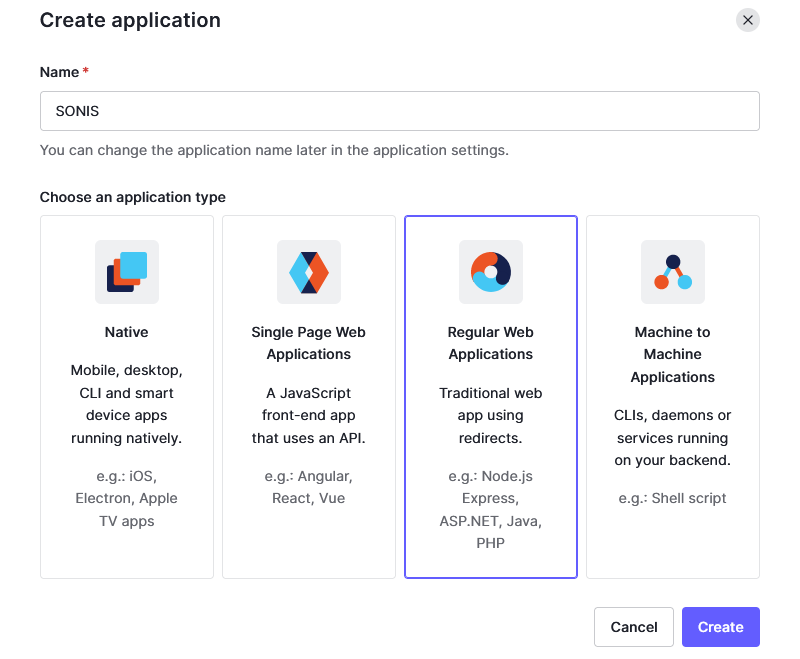The height and width of the screenshot is (659, 800).
Task: Click the Name field containing SONIS
Action: pyautogui.click(x=399, y=111)
